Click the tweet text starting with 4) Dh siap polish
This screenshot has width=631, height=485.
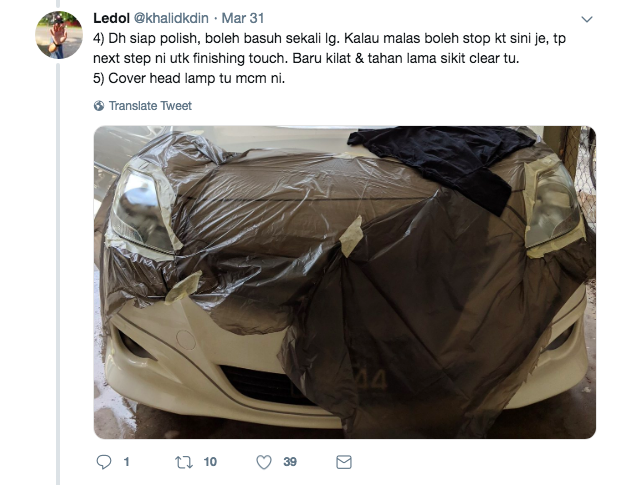[329, 48]
